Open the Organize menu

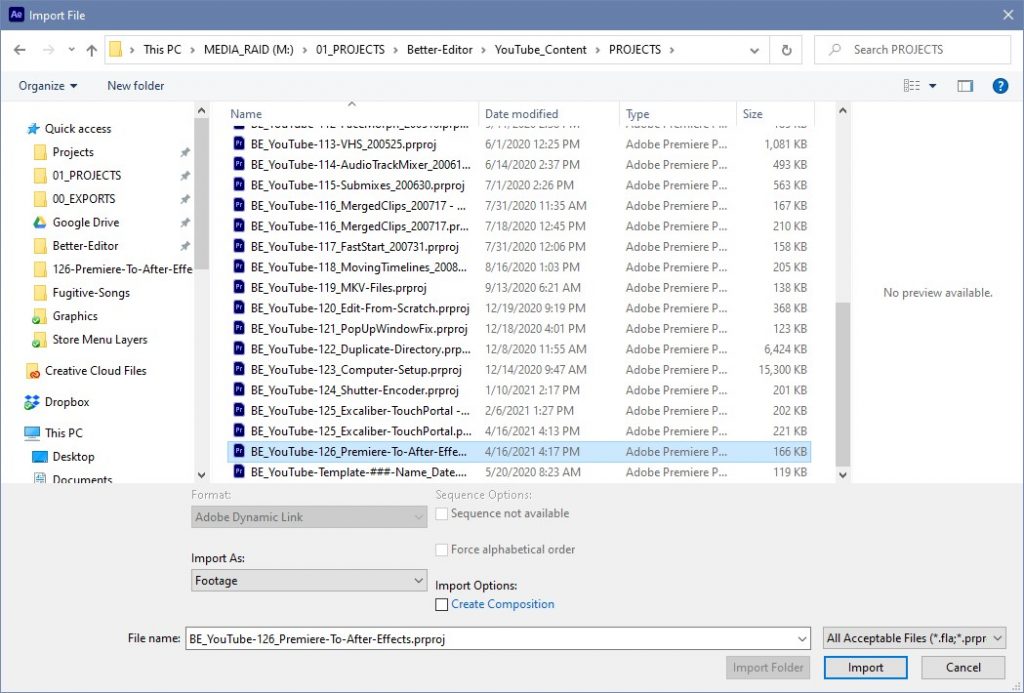pyautogui.click(x=48, y=86)
